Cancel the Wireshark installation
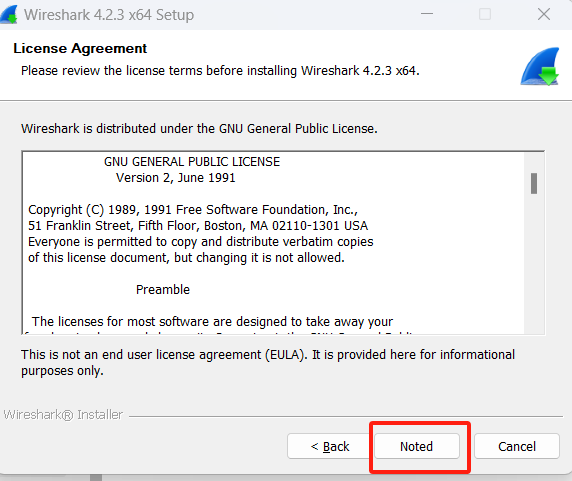 coord(517,446)
